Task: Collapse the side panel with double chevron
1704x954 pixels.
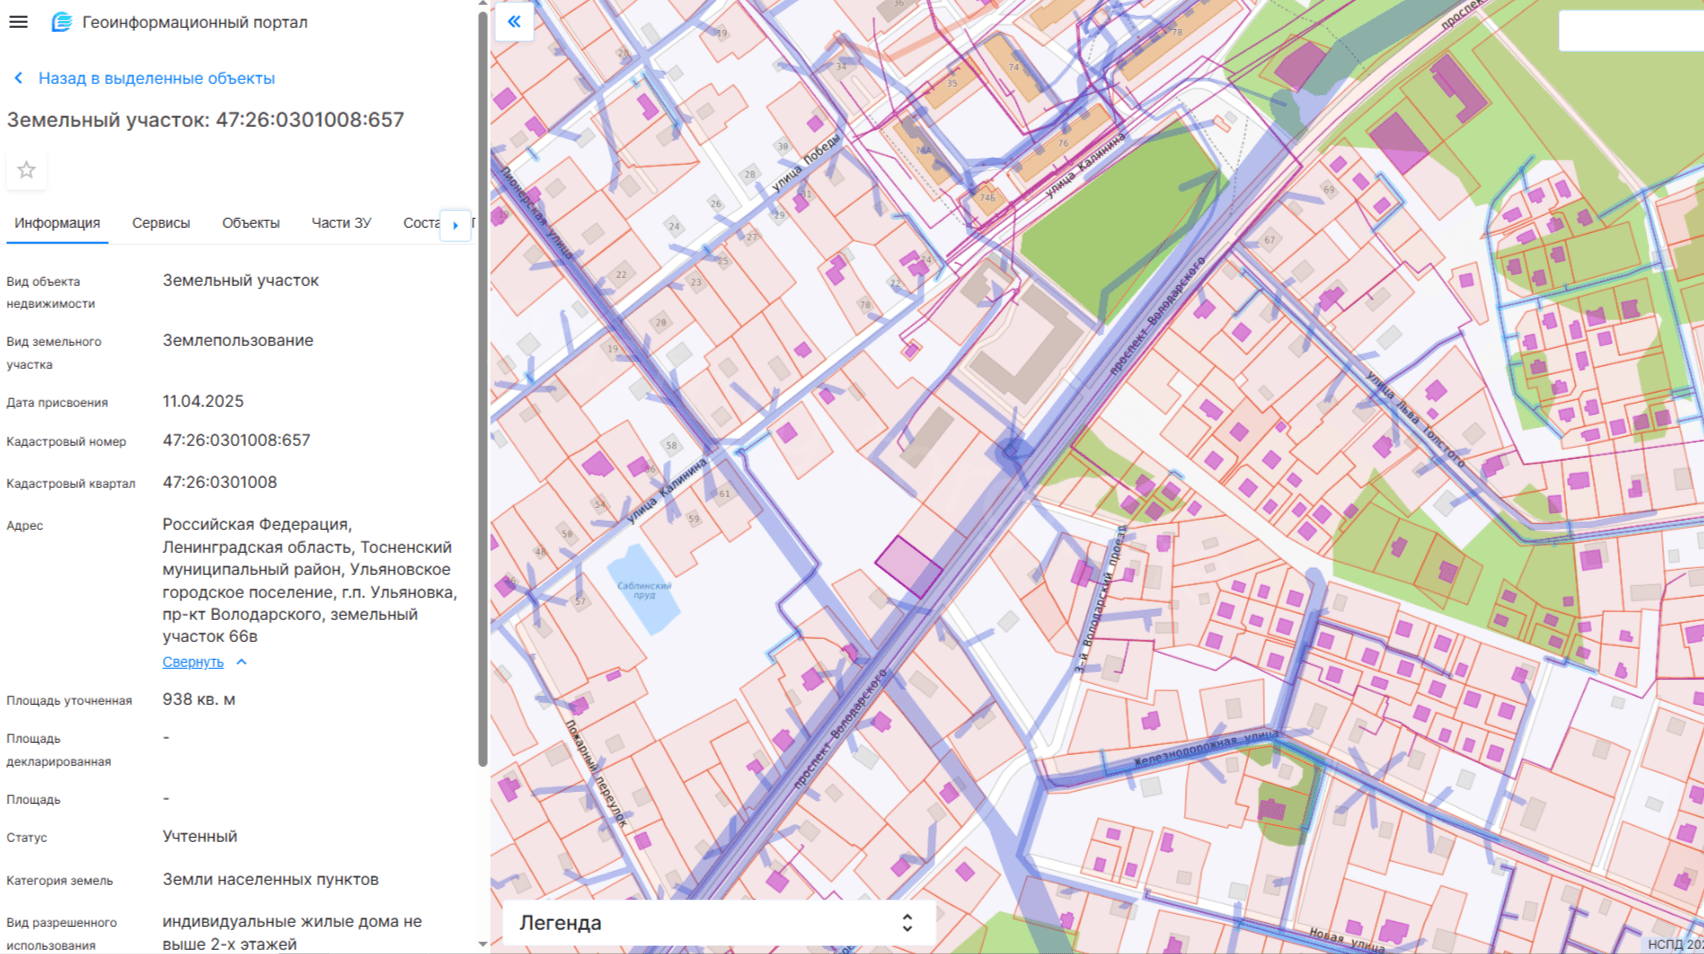Action: [x=514, y=21]
